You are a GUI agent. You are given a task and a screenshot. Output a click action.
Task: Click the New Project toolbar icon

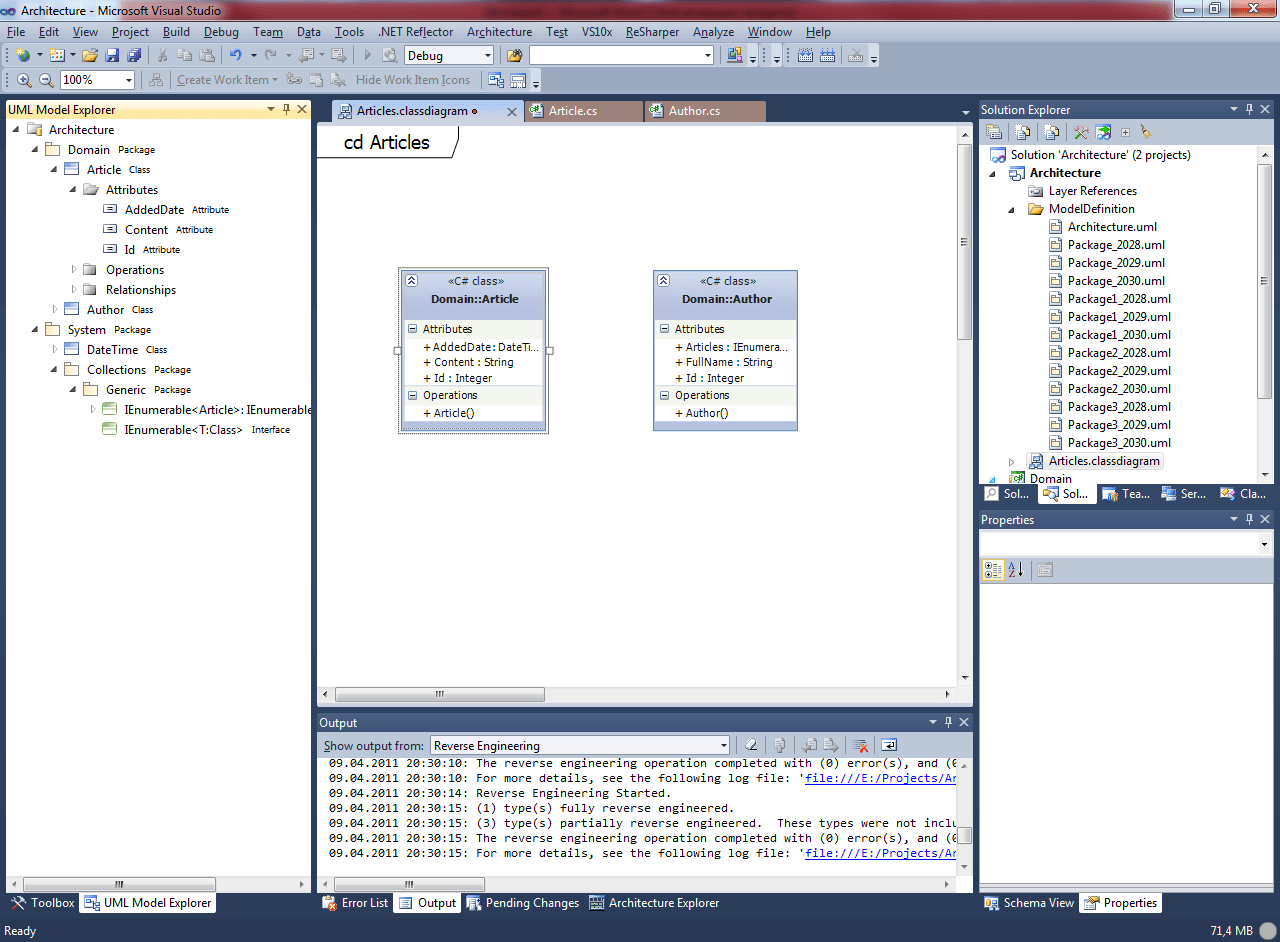pos(22,55)
